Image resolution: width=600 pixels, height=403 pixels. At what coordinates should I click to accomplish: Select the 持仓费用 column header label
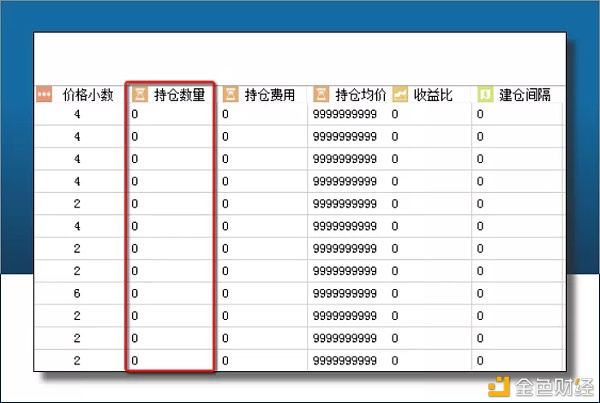tap(270, 94)
